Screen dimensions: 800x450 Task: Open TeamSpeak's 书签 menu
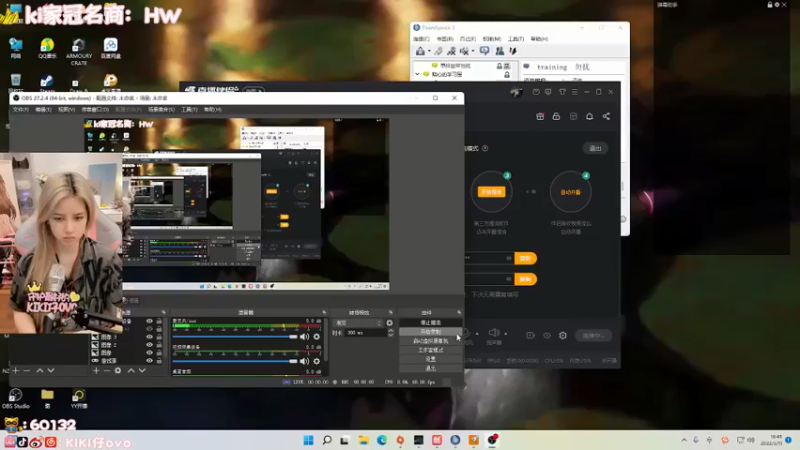point(444,39)
